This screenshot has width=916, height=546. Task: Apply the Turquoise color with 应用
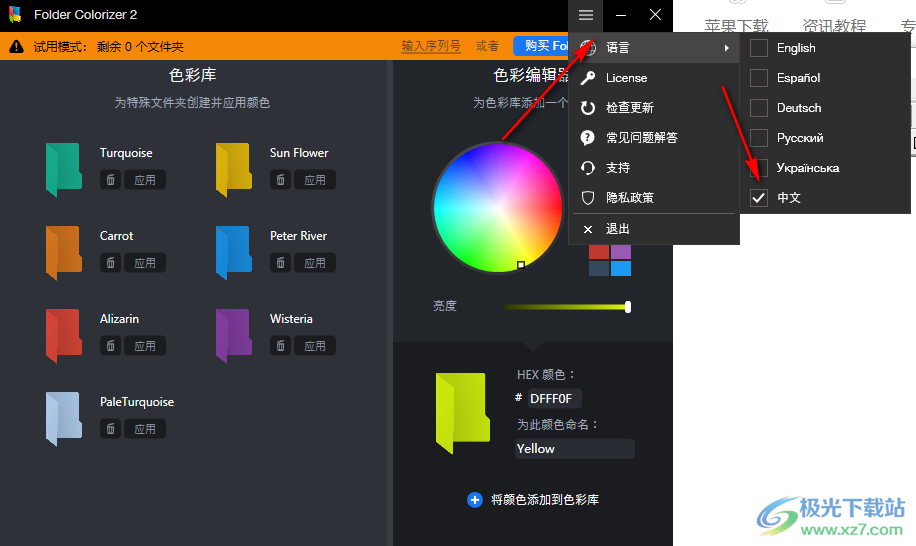(x=145, y=180)
